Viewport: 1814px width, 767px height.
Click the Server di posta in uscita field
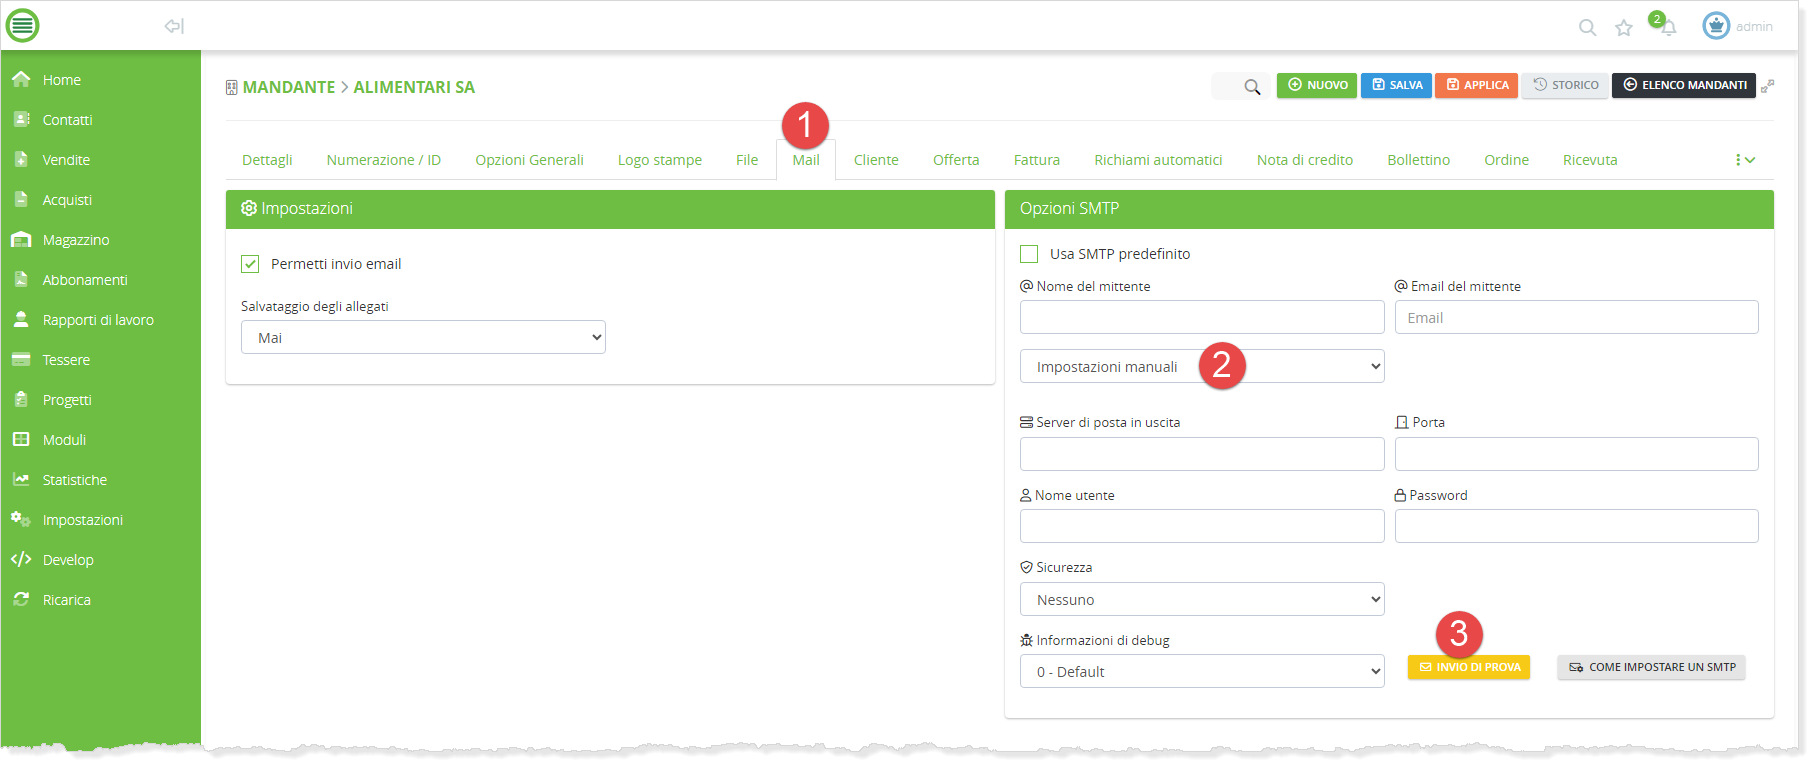(x=1201, y=454)
